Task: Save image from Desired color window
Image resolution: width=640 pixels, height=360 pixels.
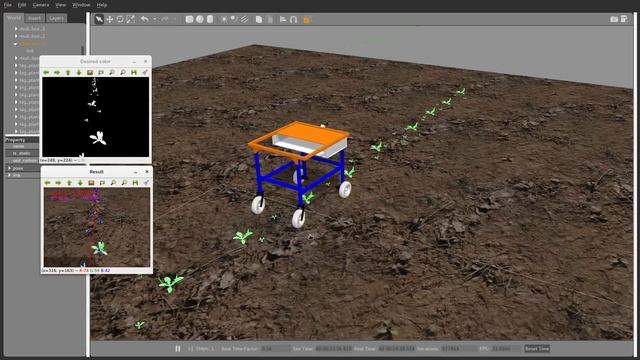Action: 134,72
